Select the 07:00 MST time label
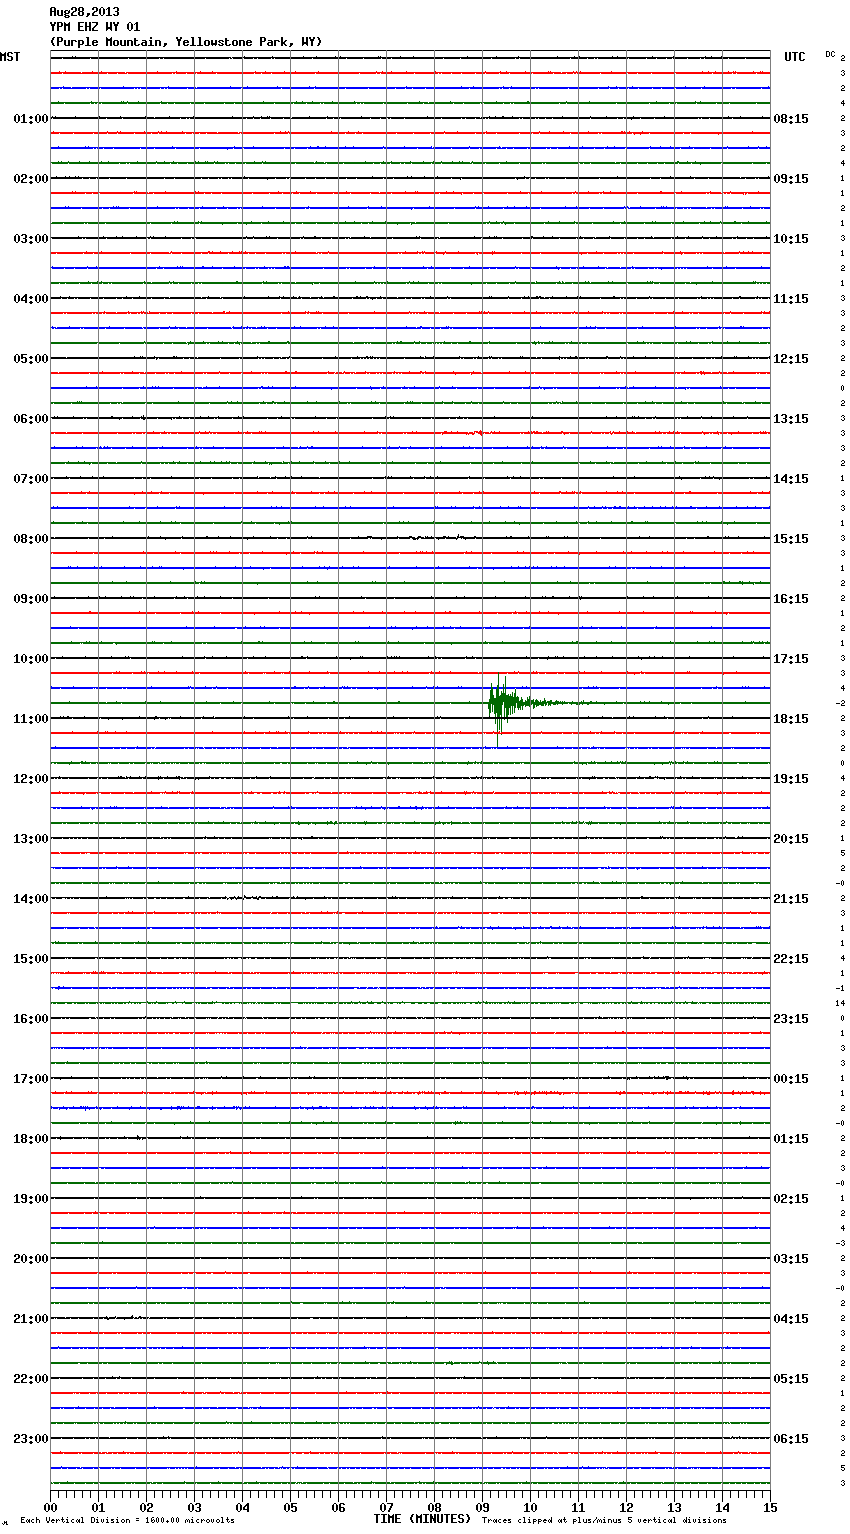850x1534 pixels. tap(31, 479)
